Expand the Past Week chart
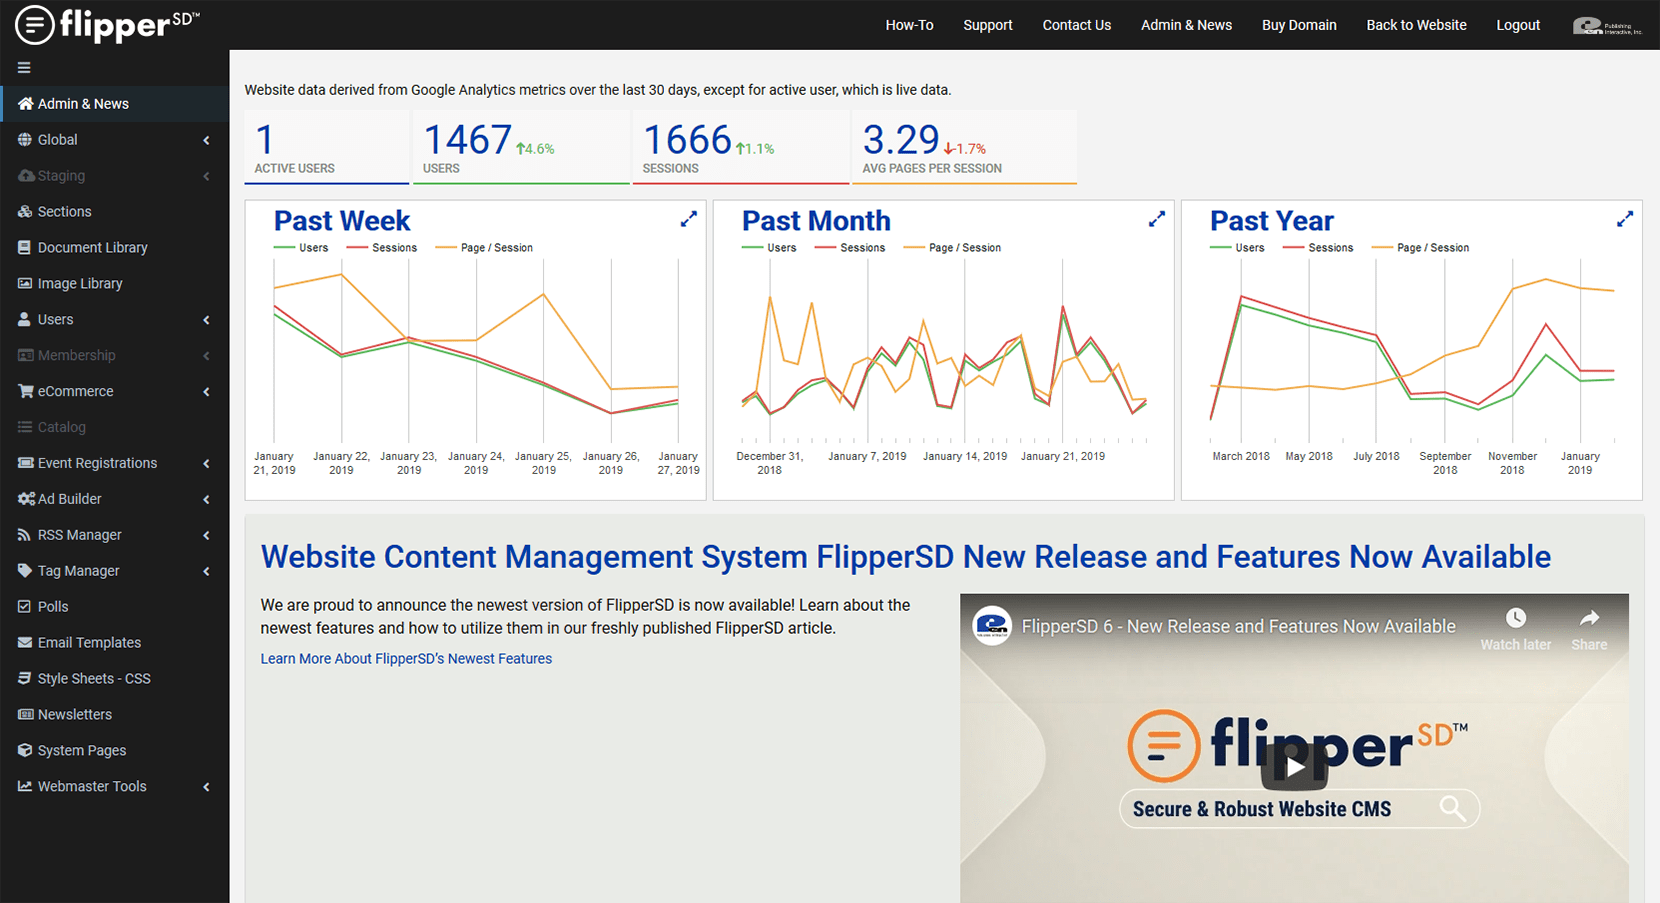This screenshot has height=903, width=1660. tap(689, 219)
